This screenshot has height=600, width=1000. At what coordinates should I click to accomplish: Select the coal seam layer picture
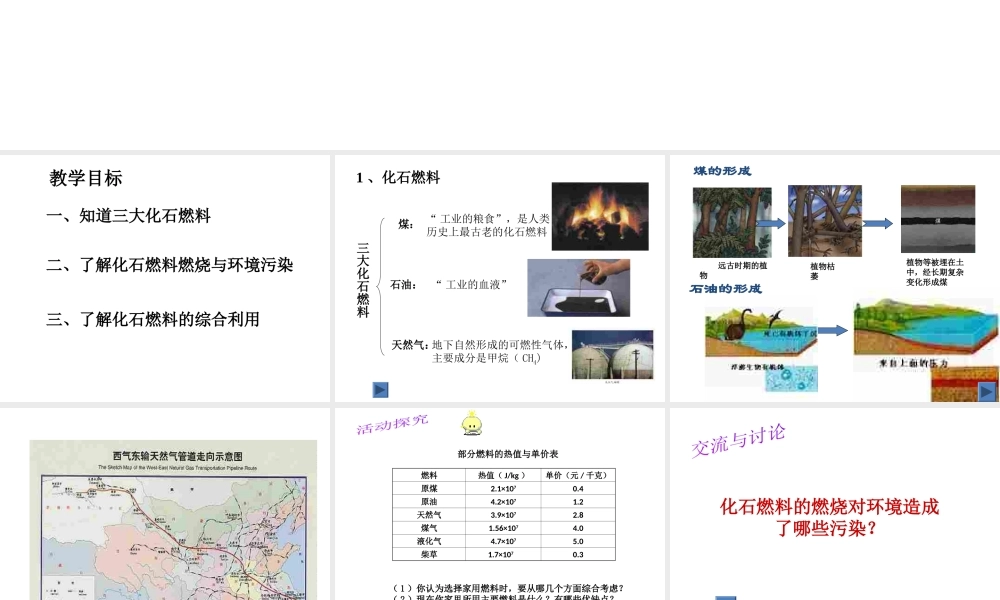[x=938, y=219]
